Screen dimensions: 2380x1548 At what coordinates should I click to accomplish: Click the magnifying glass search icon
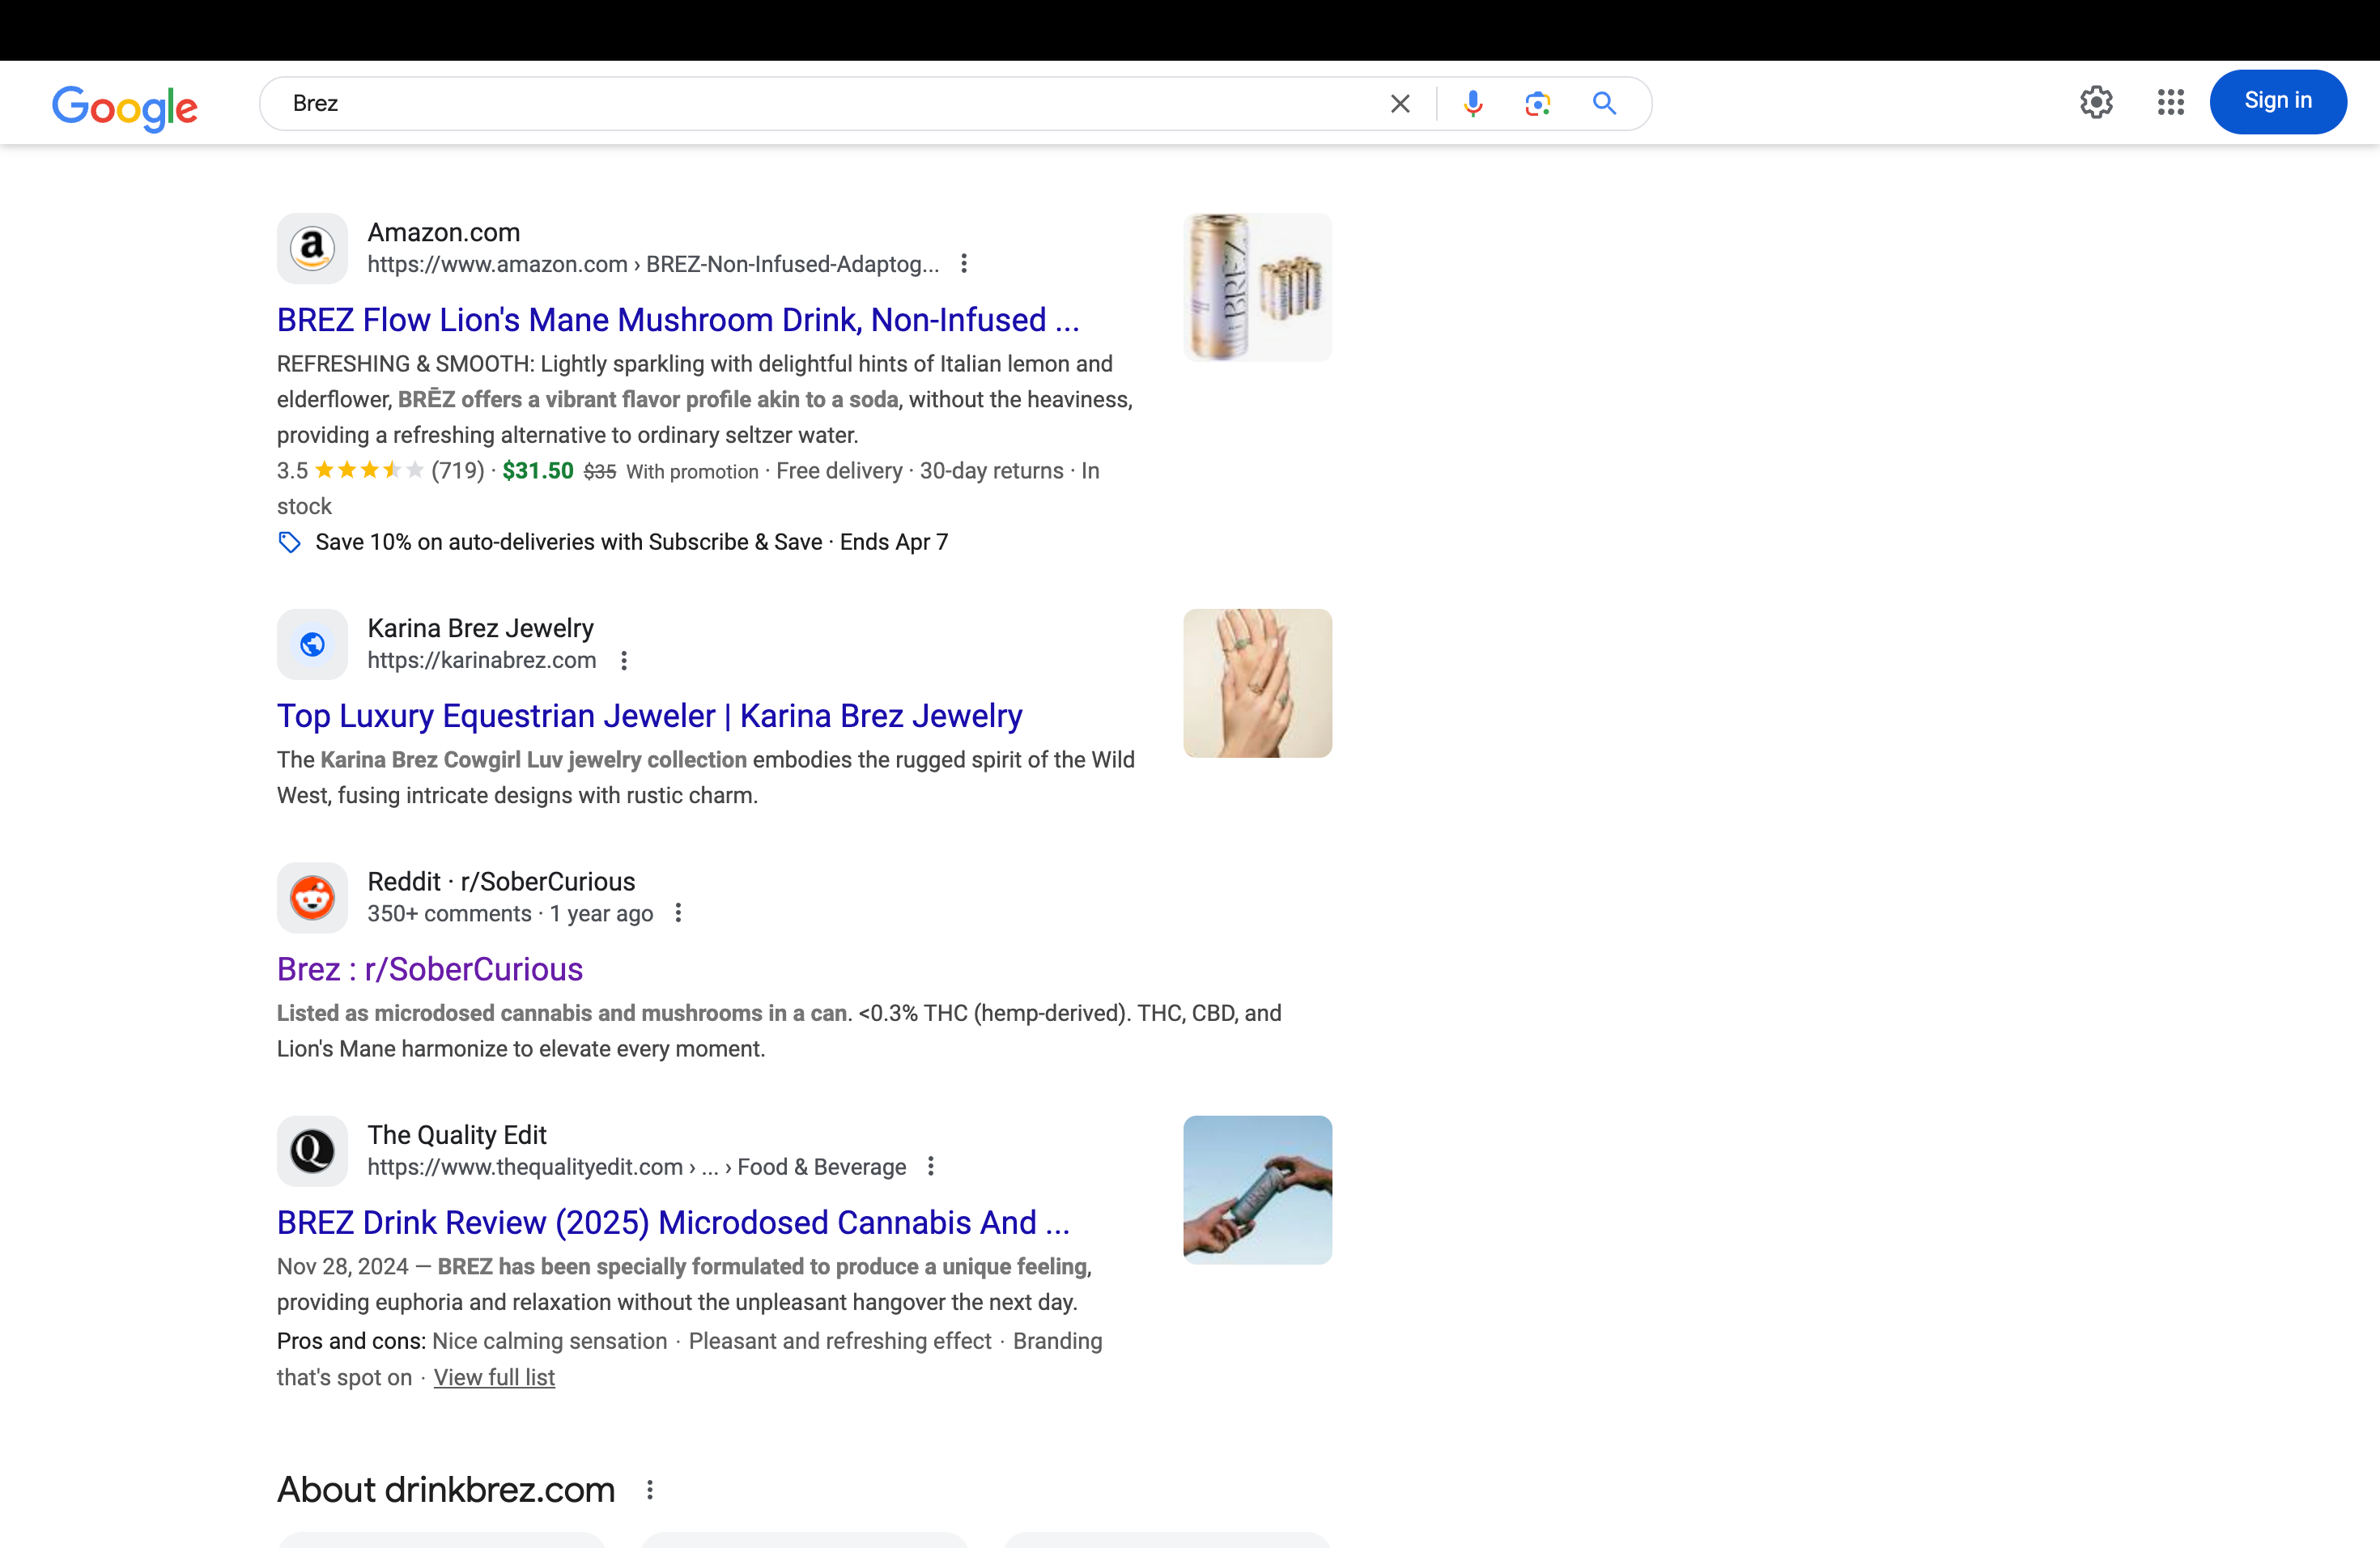(x=1604, y=104)
